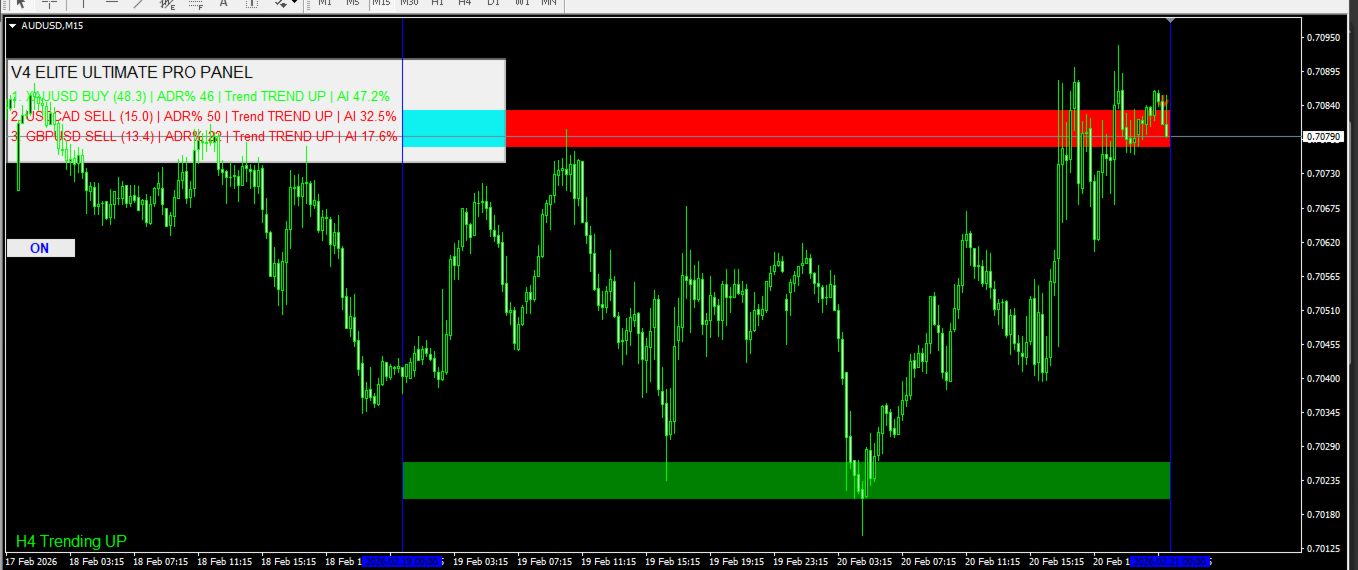
Task: Click the 19 Feb 19:15 time label
Action: tap(737, 561)
